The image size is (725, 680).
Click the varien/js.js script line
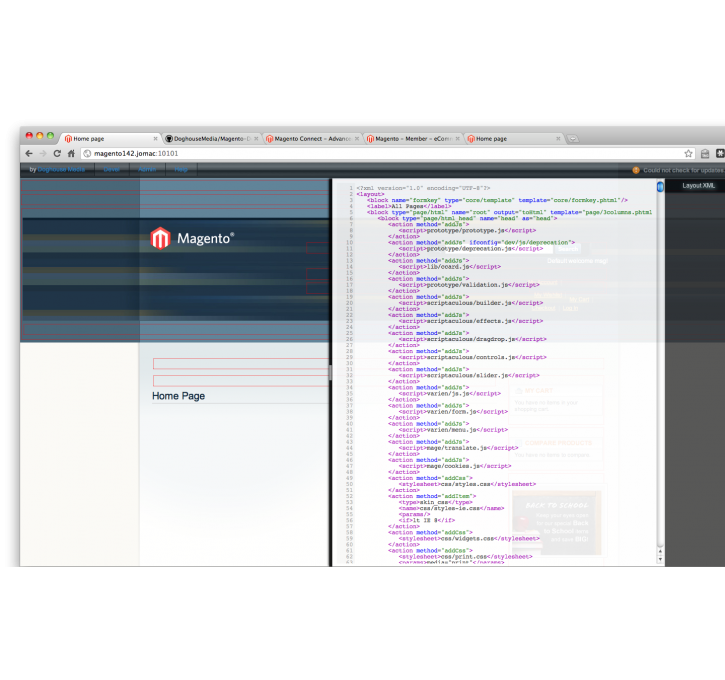(x=450, y=393)
